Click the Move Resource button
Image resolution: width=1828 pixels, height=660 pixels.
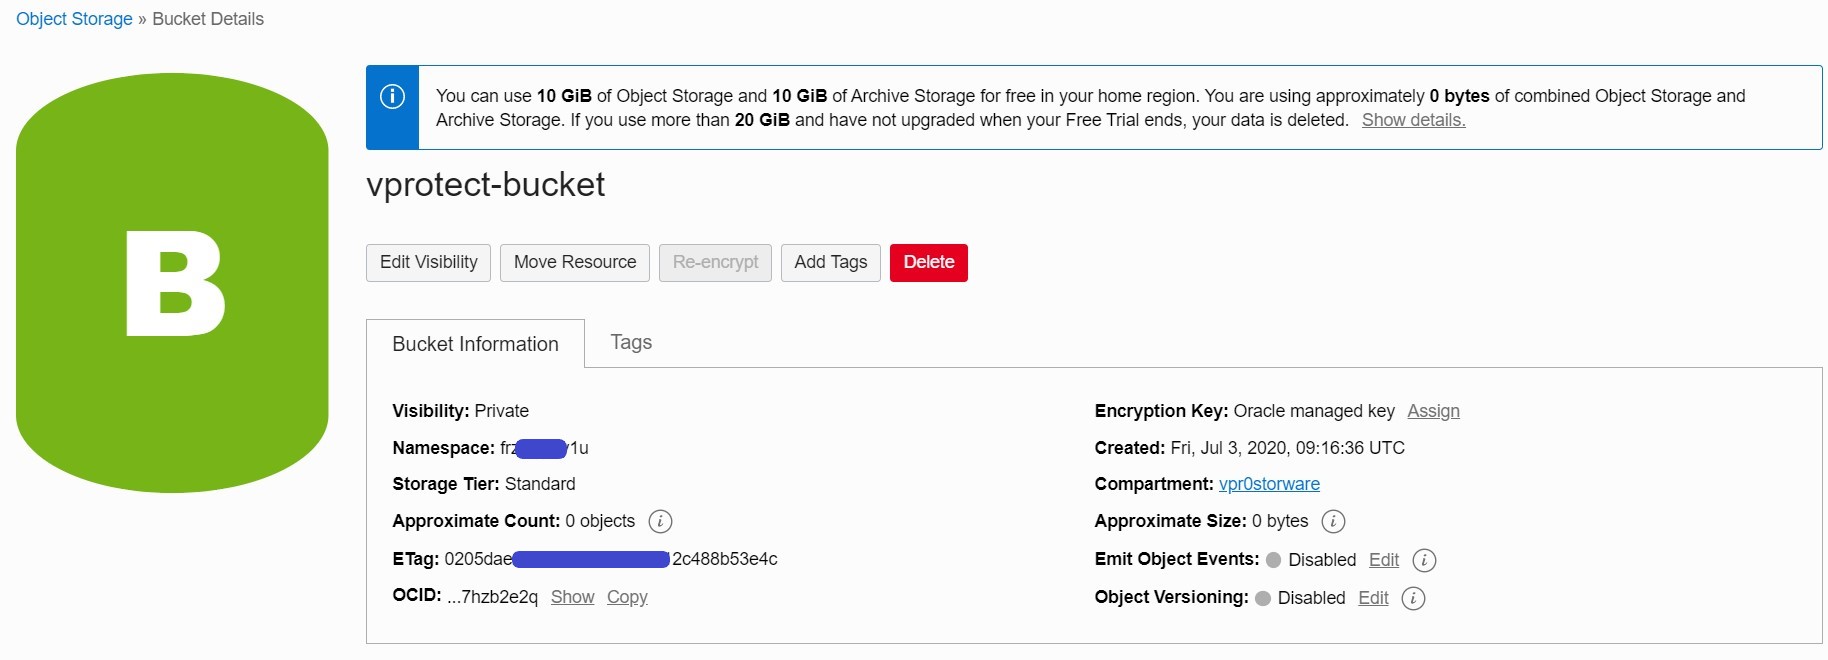[x=575, y=262]
